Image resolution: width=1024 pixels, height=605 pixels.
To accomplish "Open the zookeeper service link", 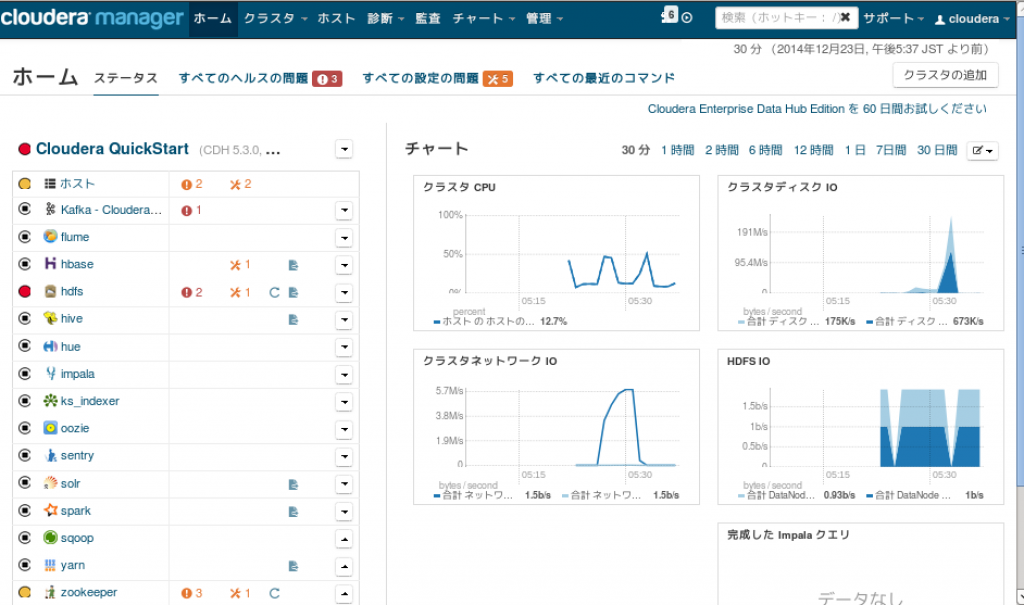I will coord(89,593).
